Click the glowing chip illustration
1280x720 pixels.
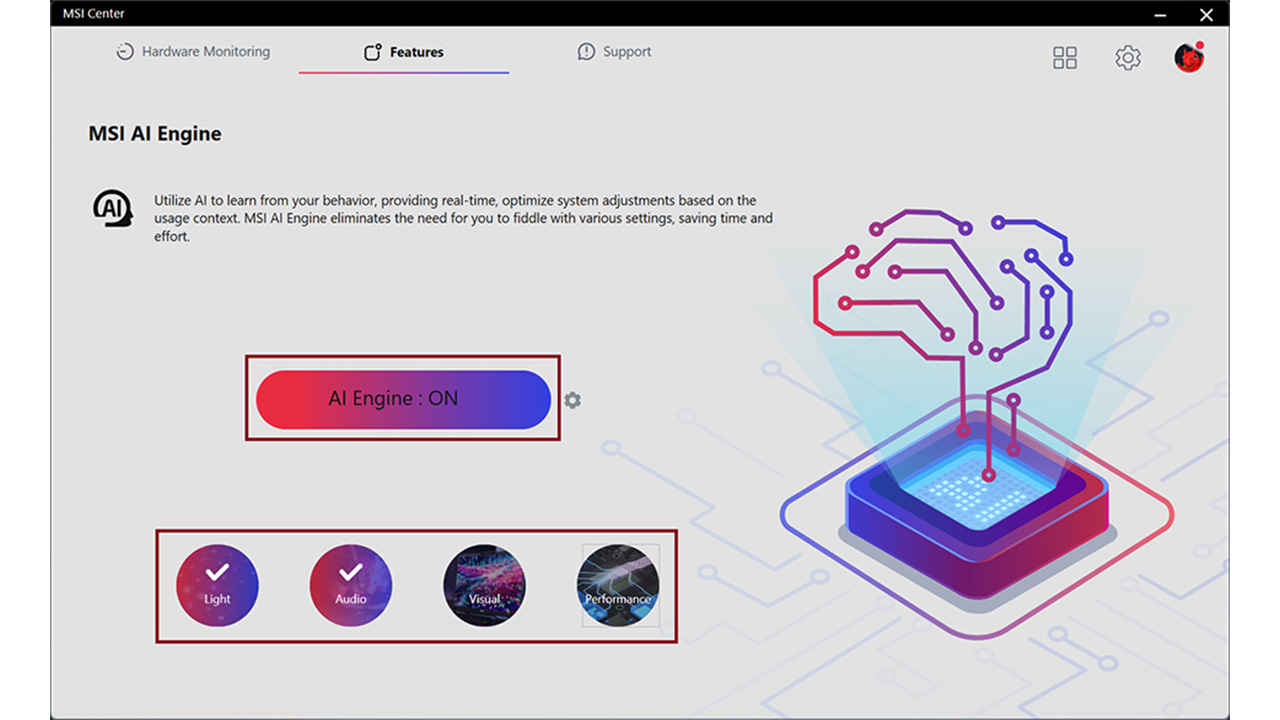coord(975,500)
